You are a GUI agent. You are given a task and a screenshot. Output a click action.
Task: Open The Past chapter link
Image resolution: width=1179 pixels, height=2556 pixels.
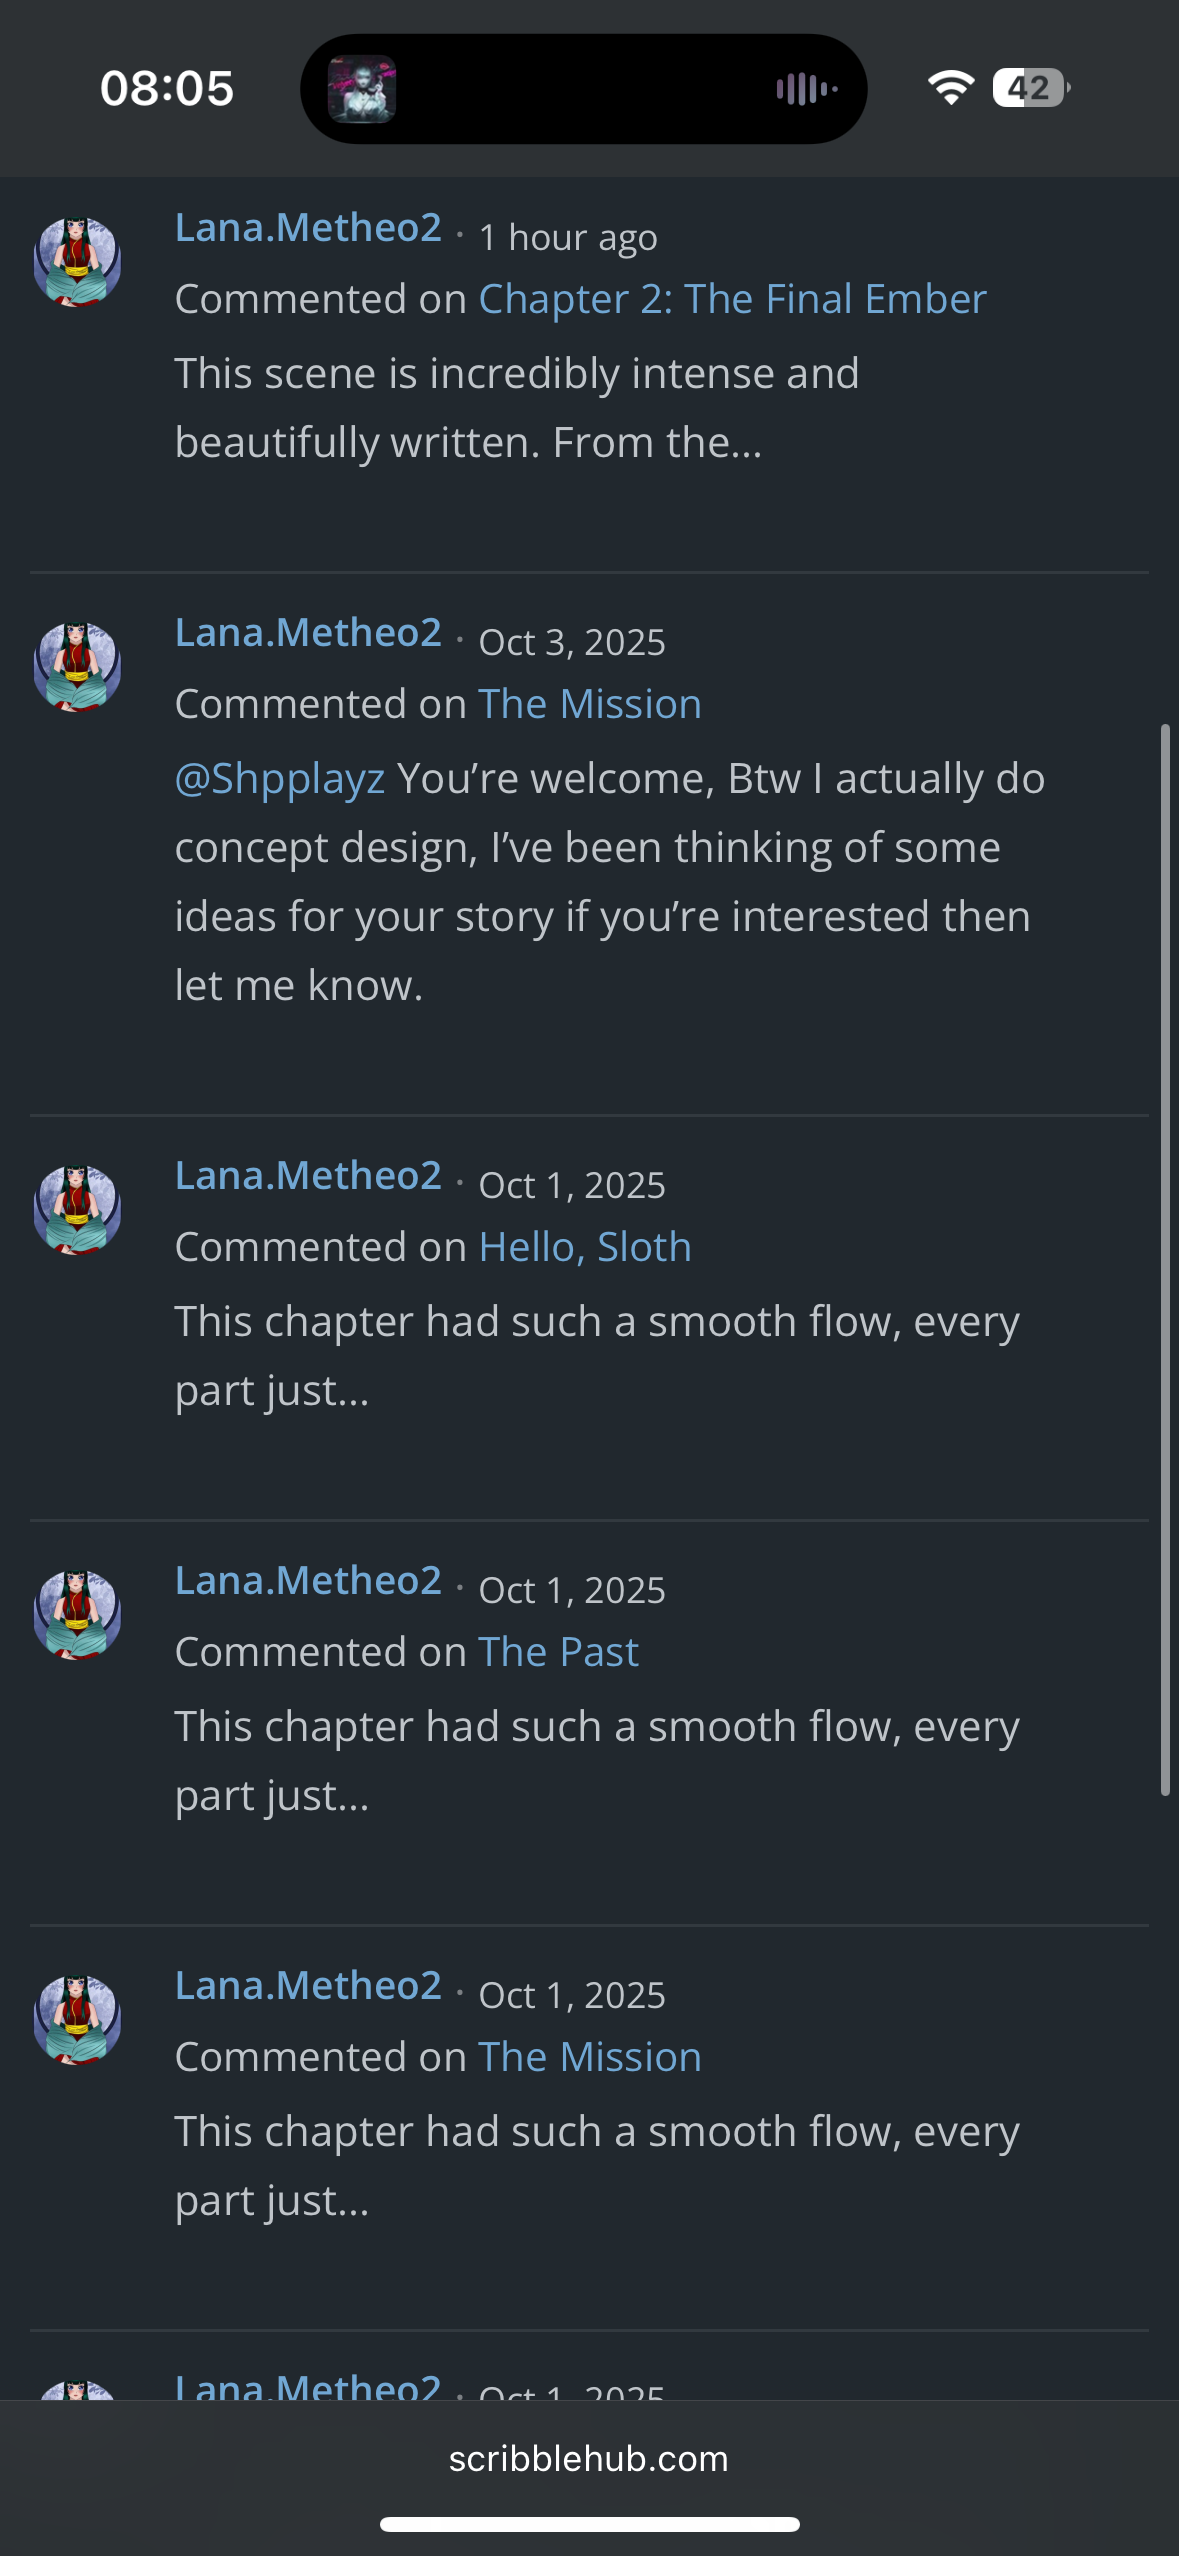pos(558,1652)
